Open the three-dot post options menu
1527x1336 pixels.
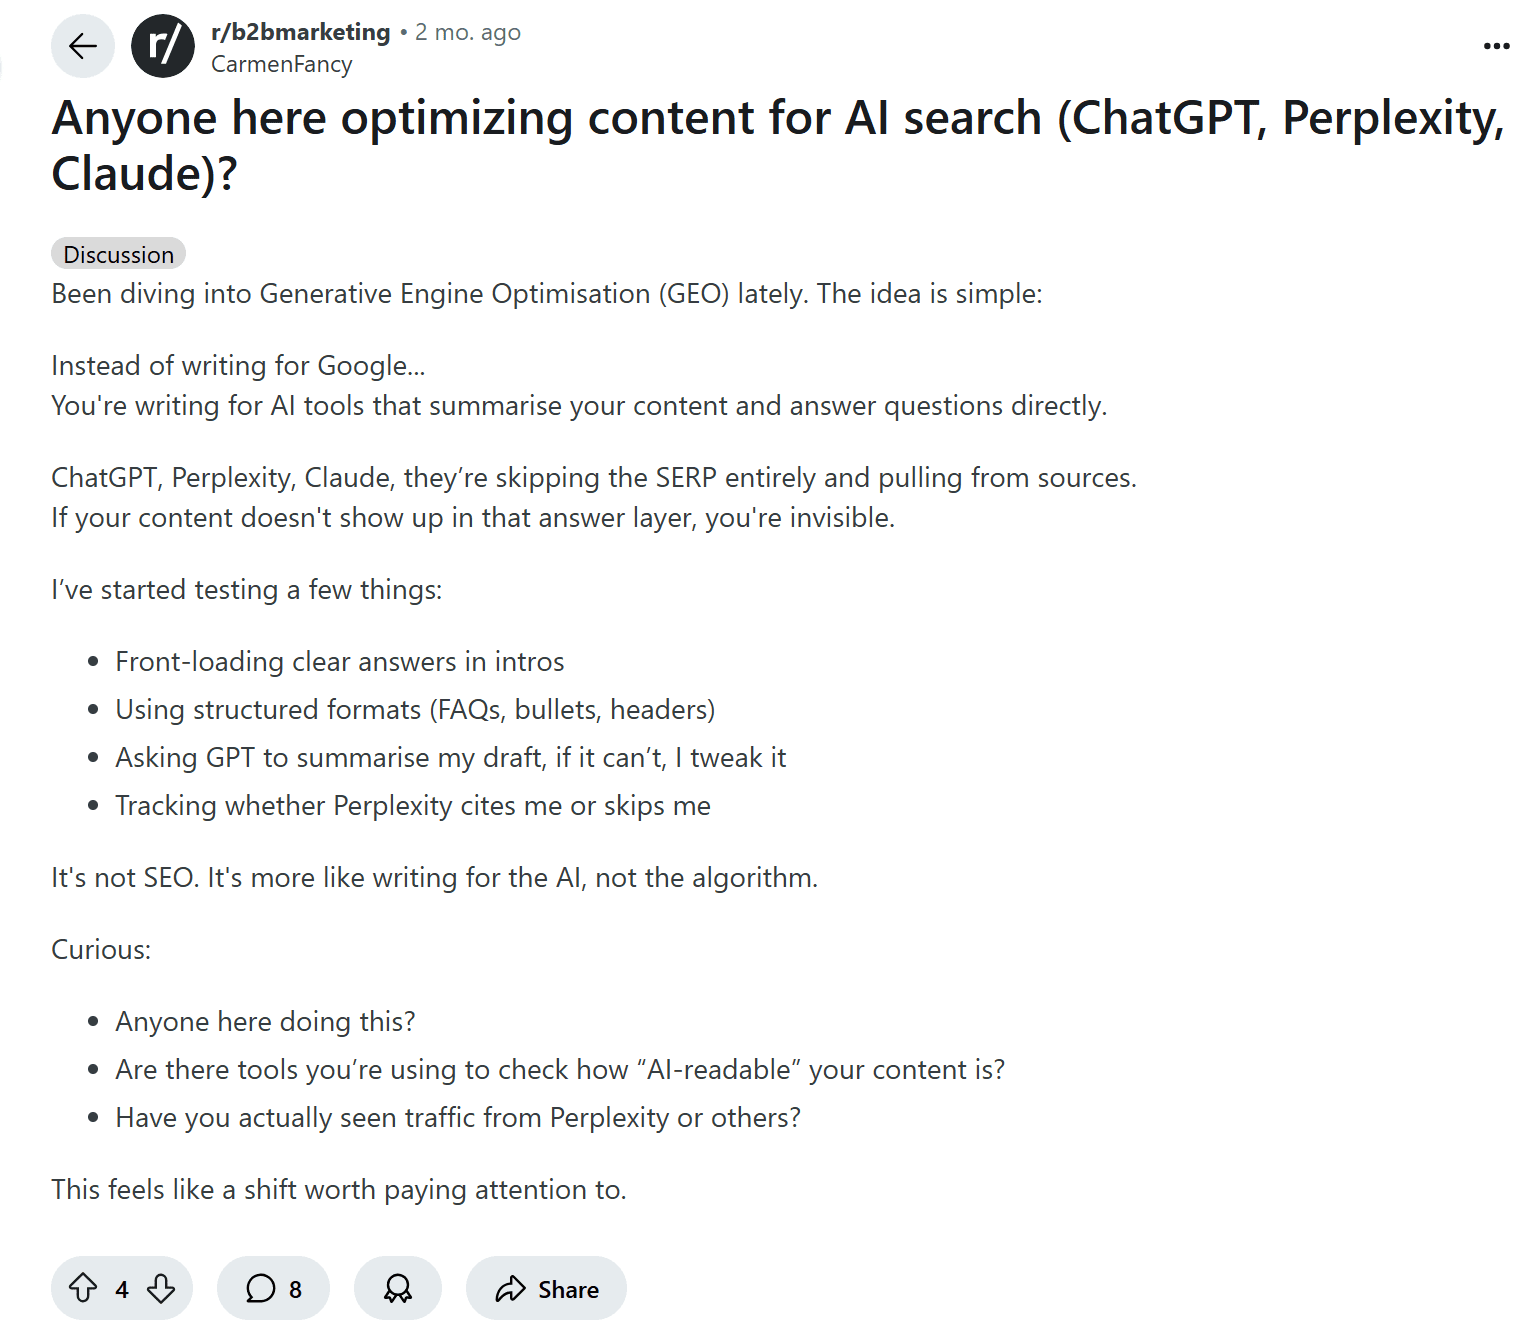pos(1496,46)
